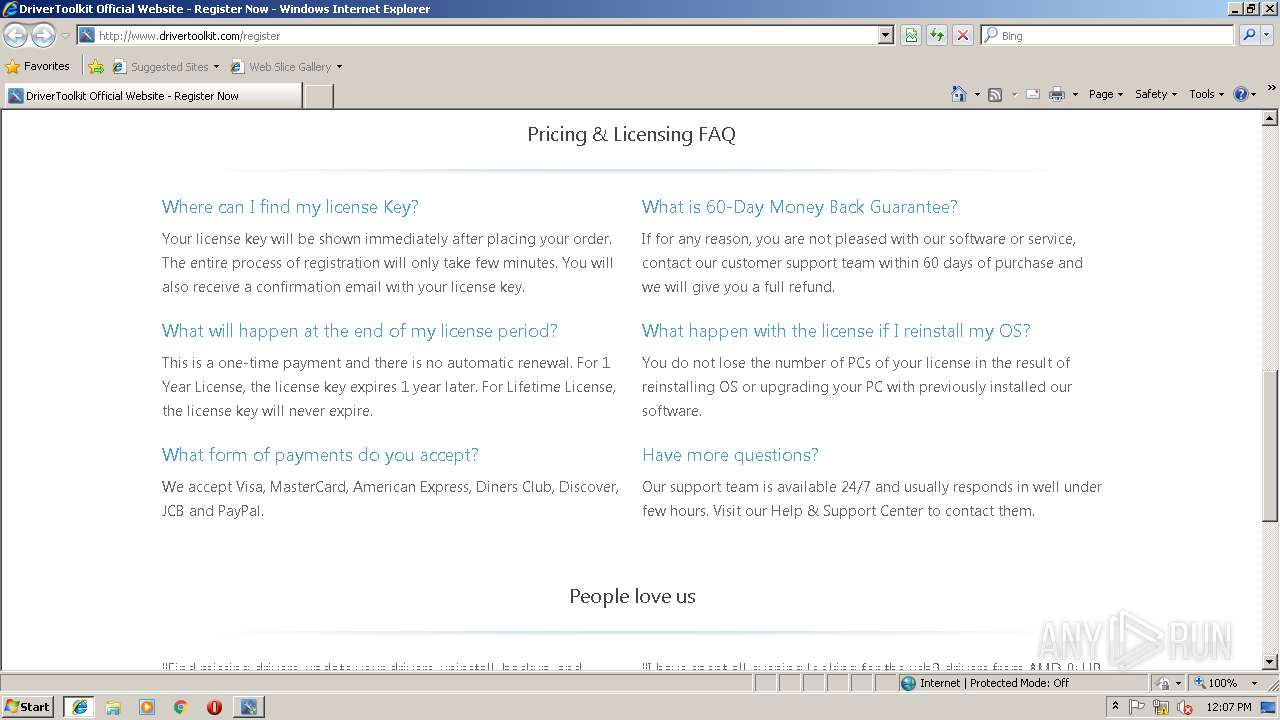Open the Safety menu
The image size is (1280, 720).
coord(1155,94)
